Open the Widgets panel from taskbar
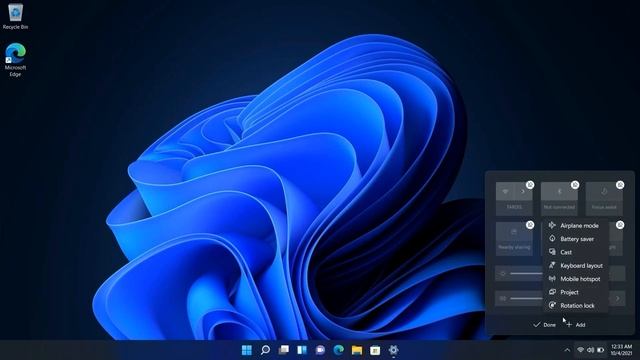This screenshot has width=640, height=360. click(x=302, y=350)
